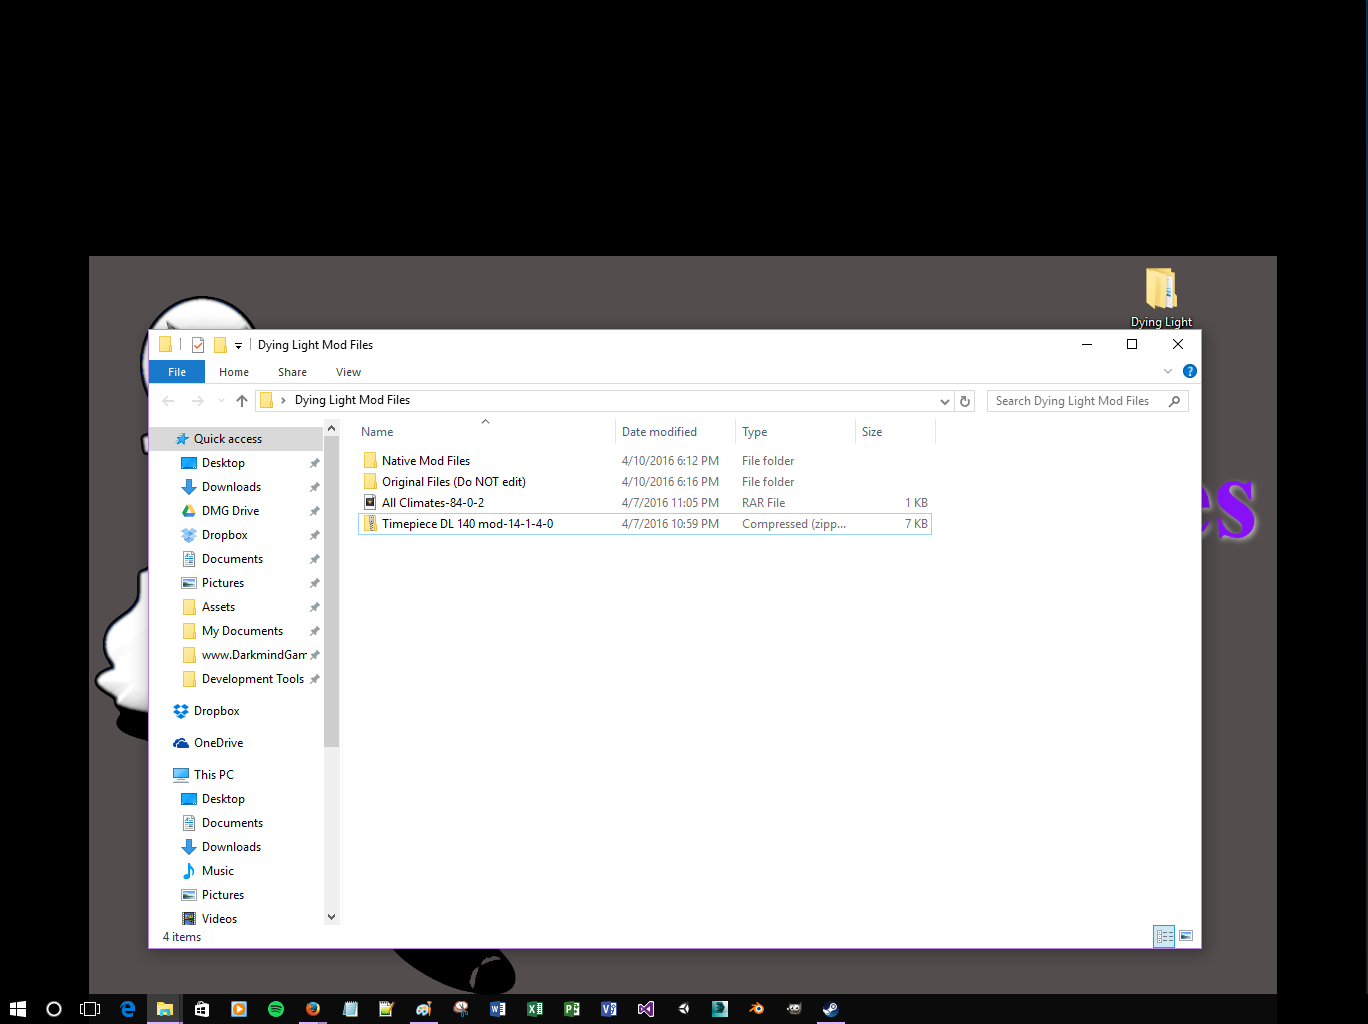Open Microsoft Excel from taskbar
This screenshot has height=1024, width=1368.
[x=535, y=1009]
